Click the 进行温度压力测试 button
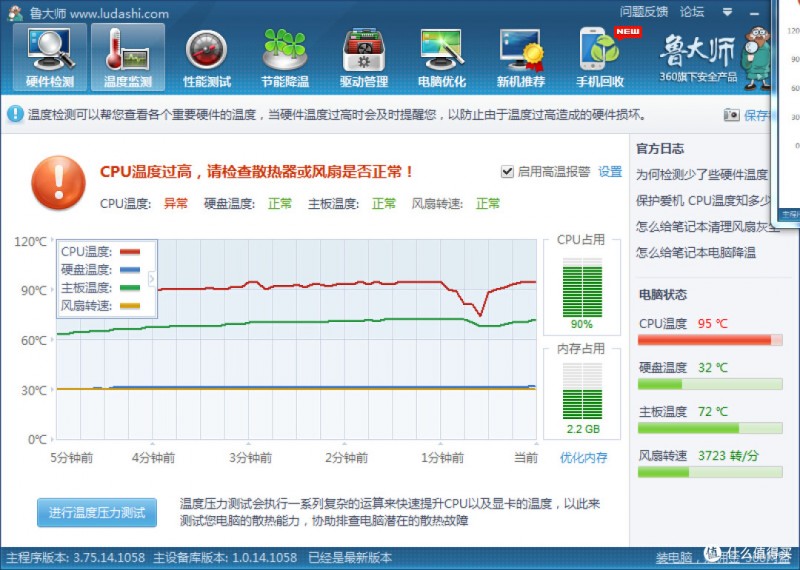Screen dimensions: 800x570 tap(97, 512)
